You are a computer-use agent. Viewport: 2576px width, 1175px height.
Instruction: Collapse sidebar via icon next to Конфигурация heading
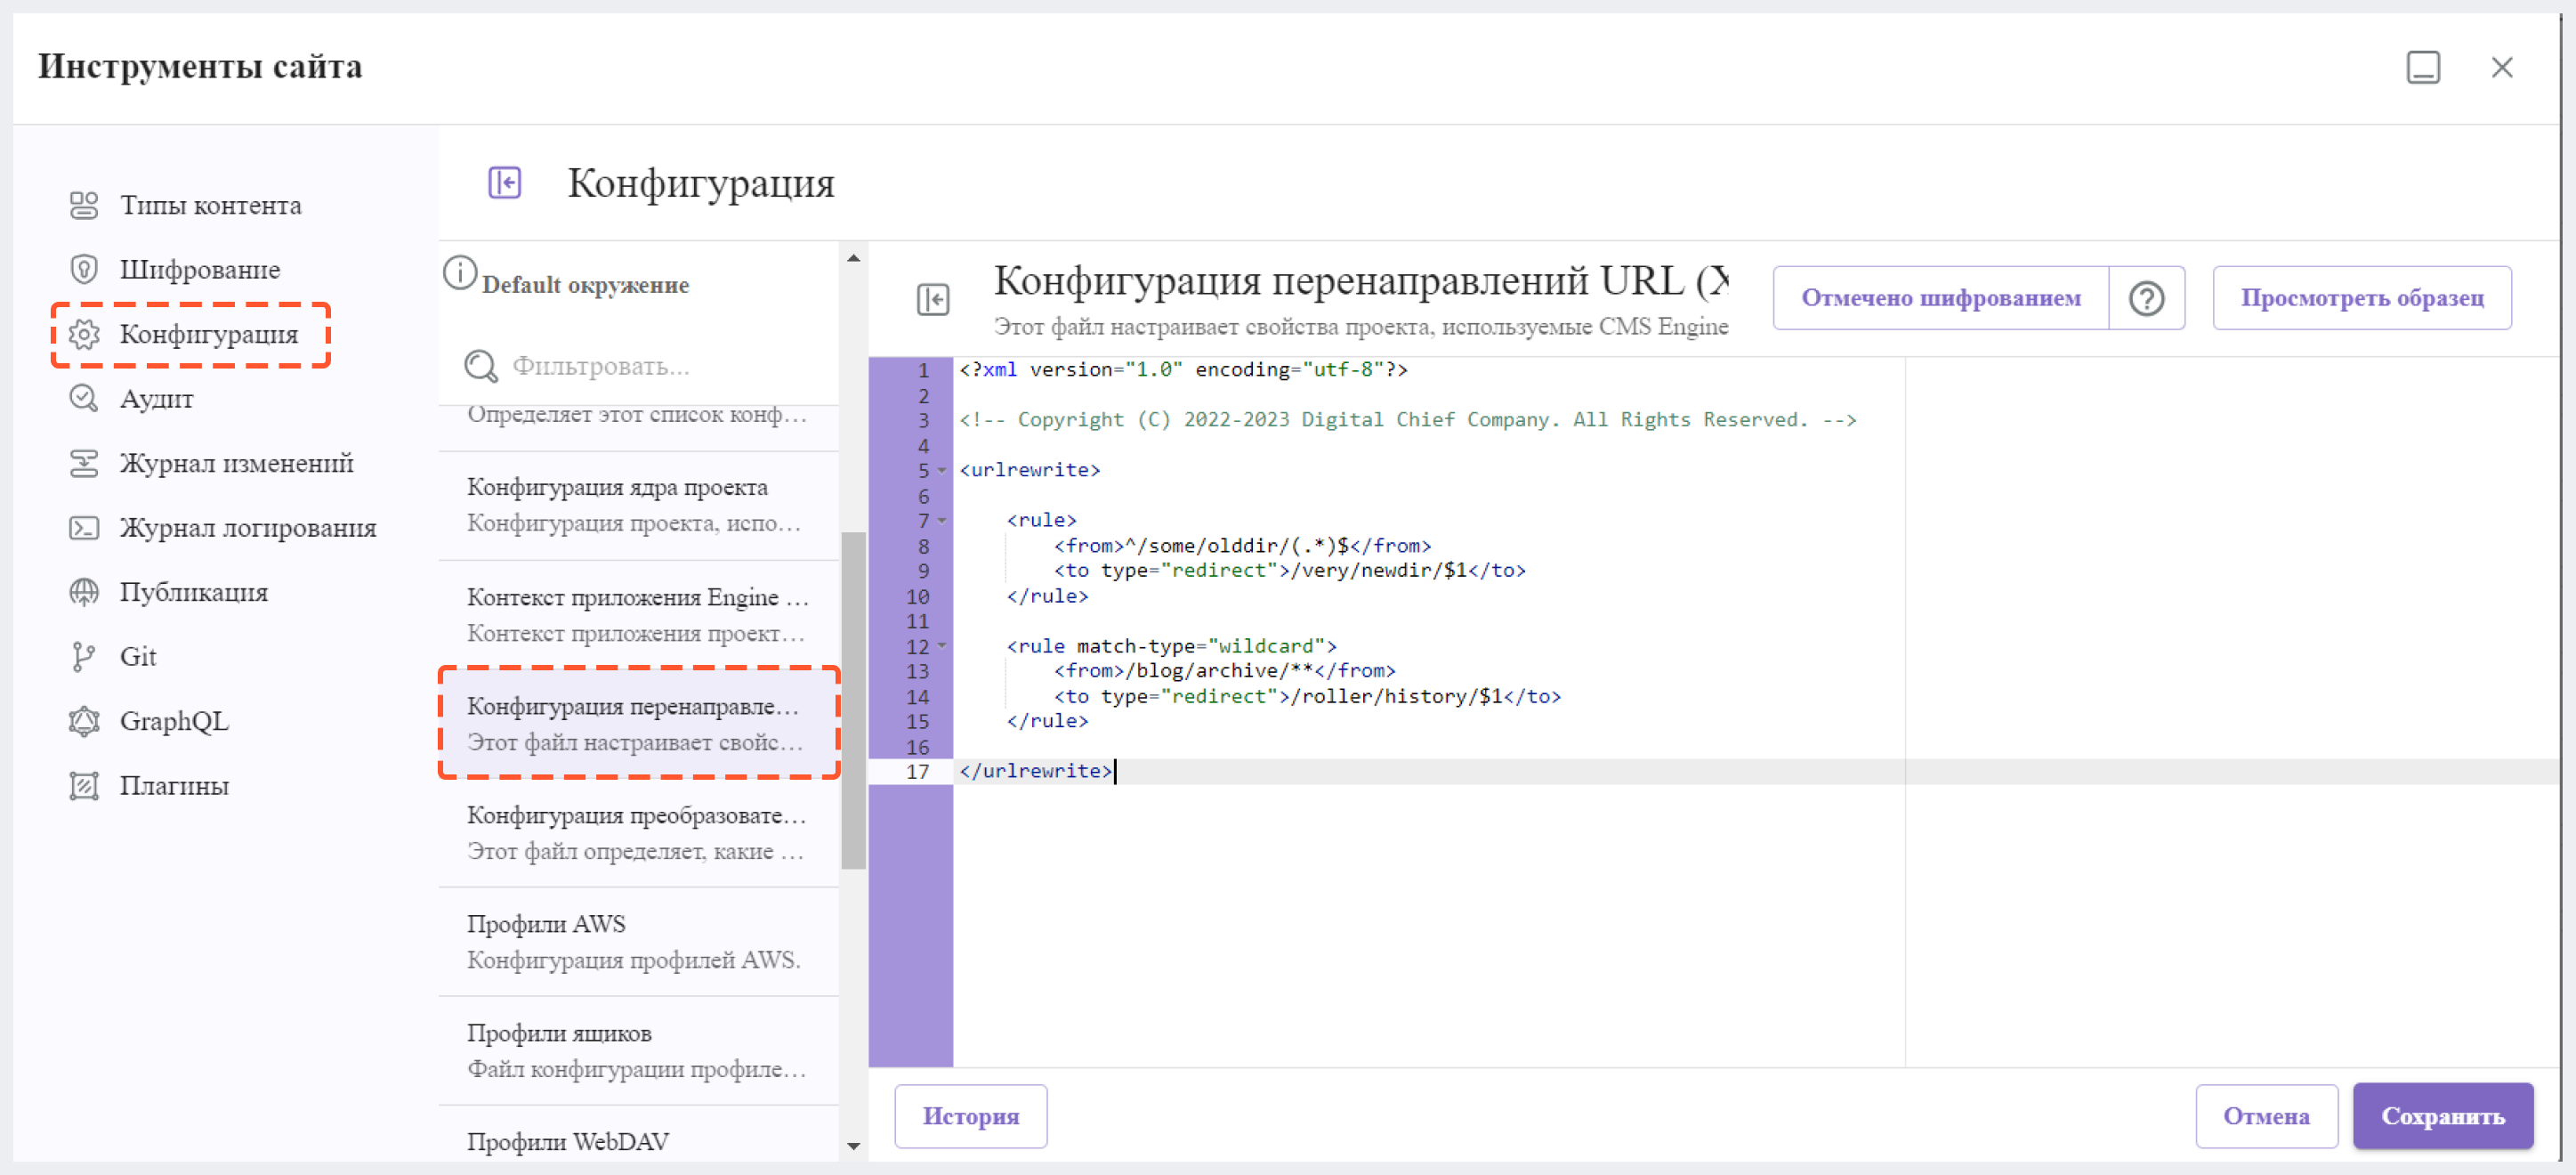505,182
